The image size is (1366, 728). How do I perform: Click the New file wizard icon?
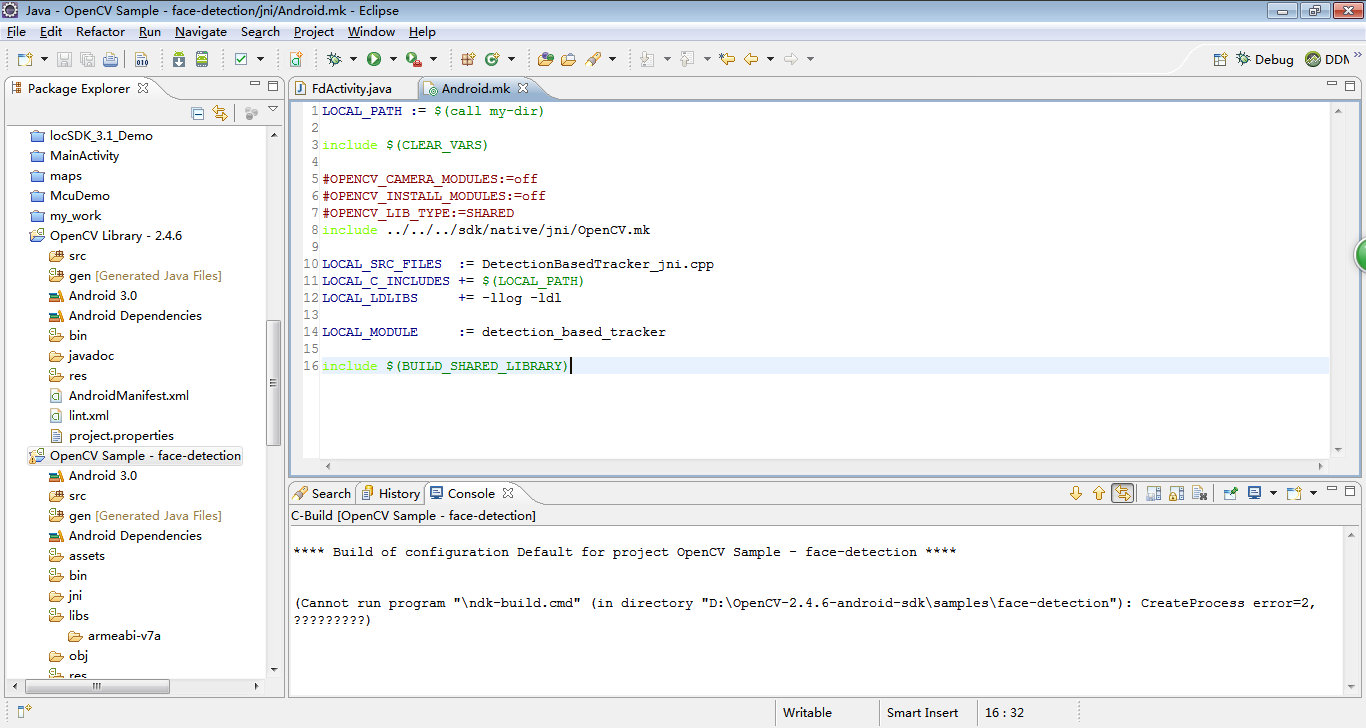24,59
